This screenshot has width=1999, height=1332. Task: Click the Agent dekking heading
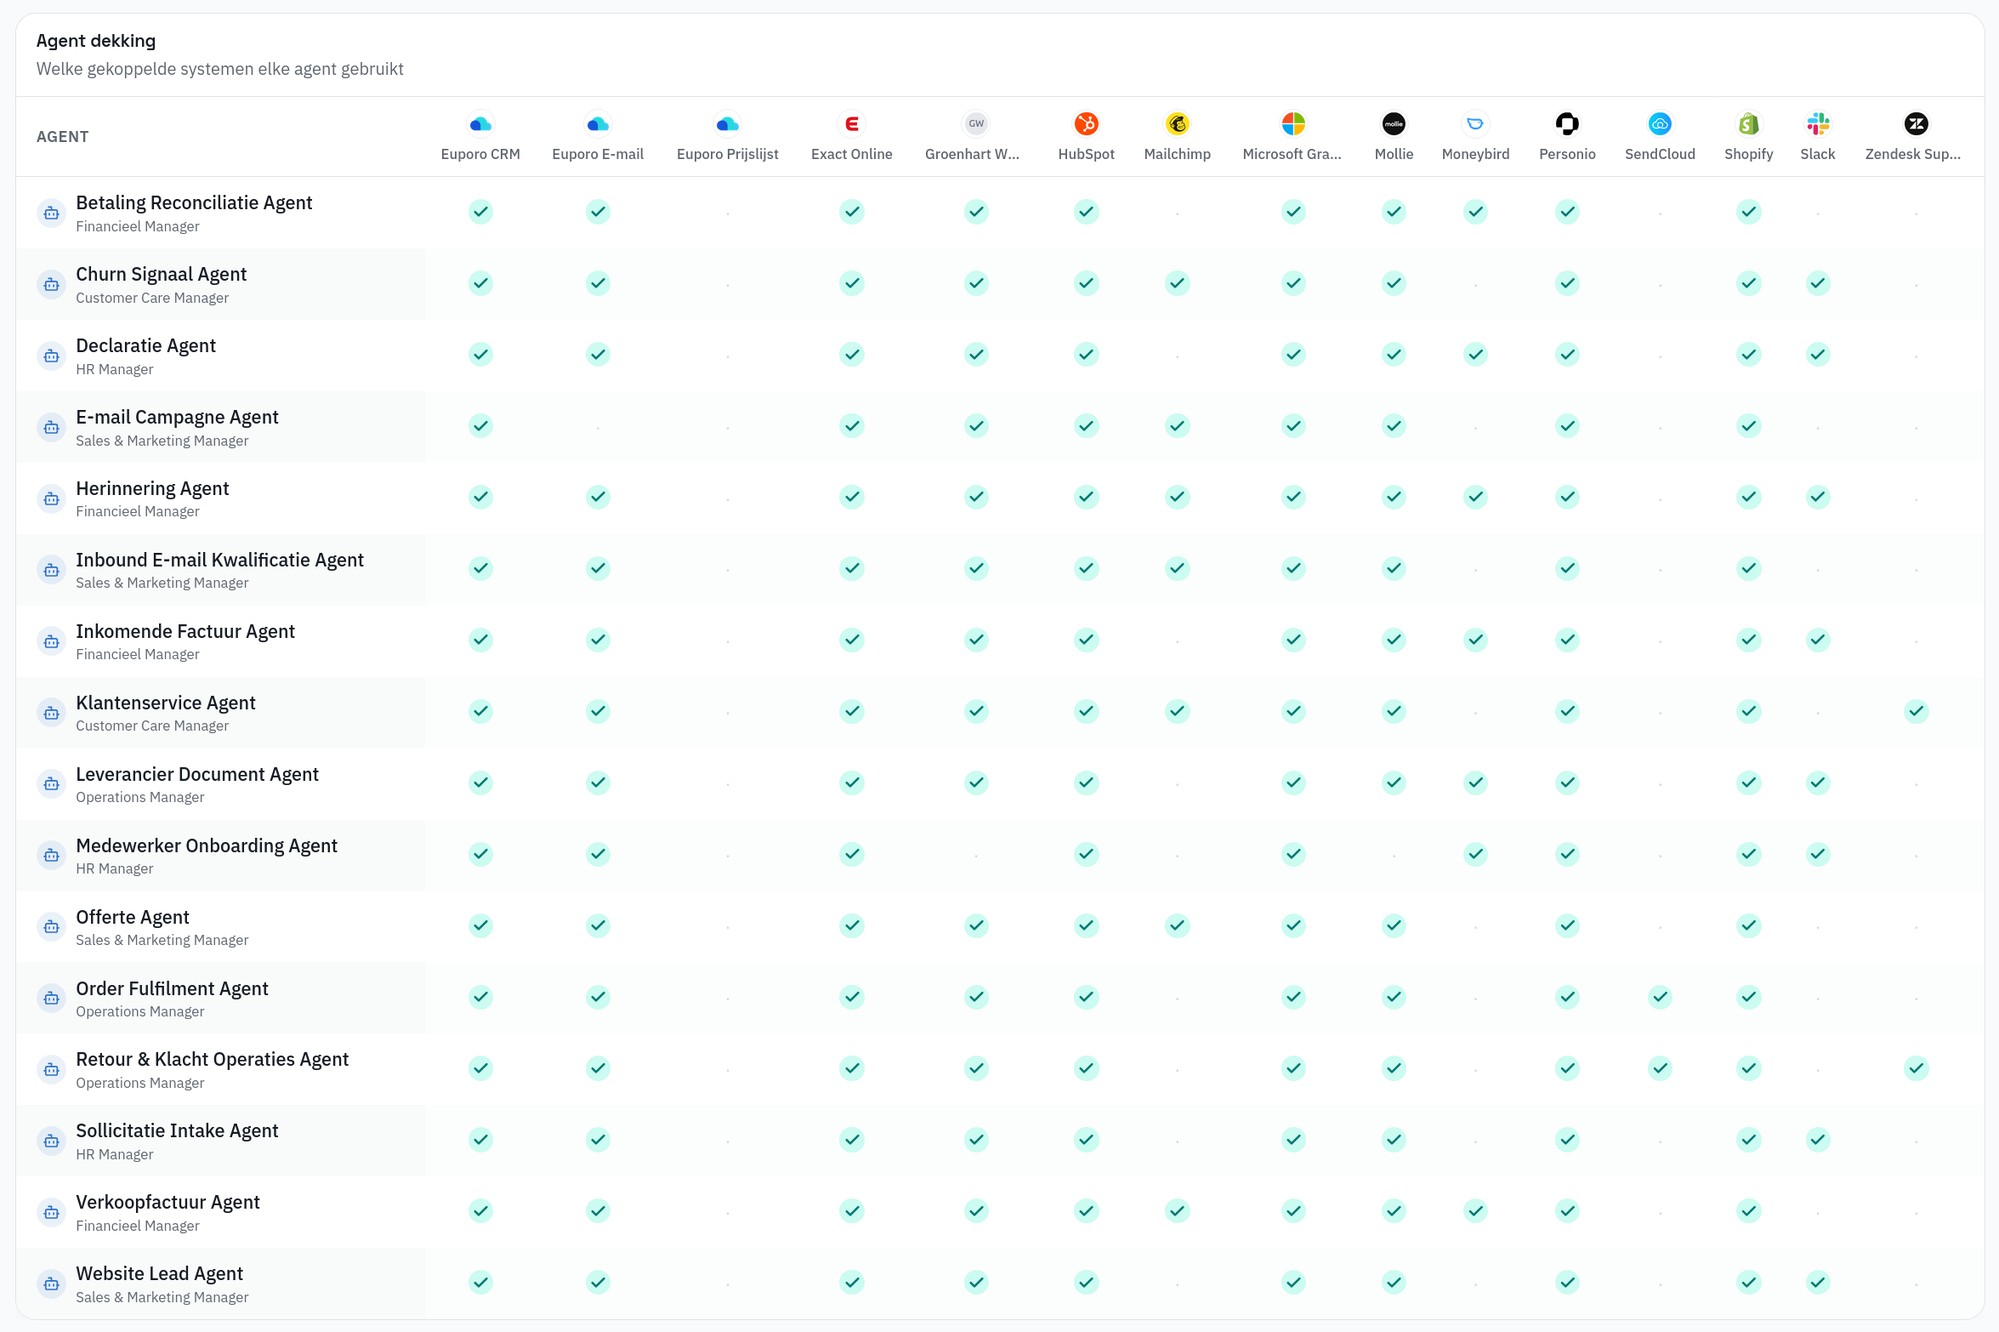pos(96,41)
